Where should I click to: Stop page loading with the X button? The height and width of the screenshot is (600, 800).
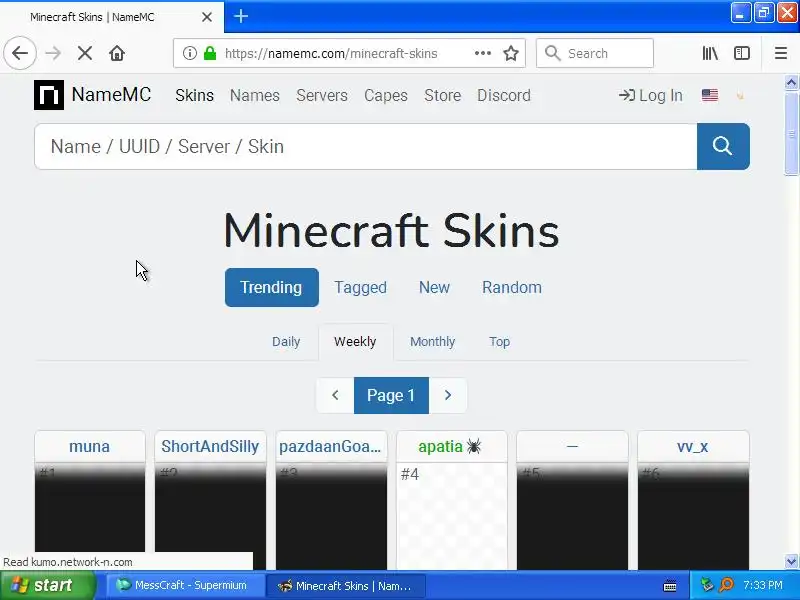tap(85, 53)
